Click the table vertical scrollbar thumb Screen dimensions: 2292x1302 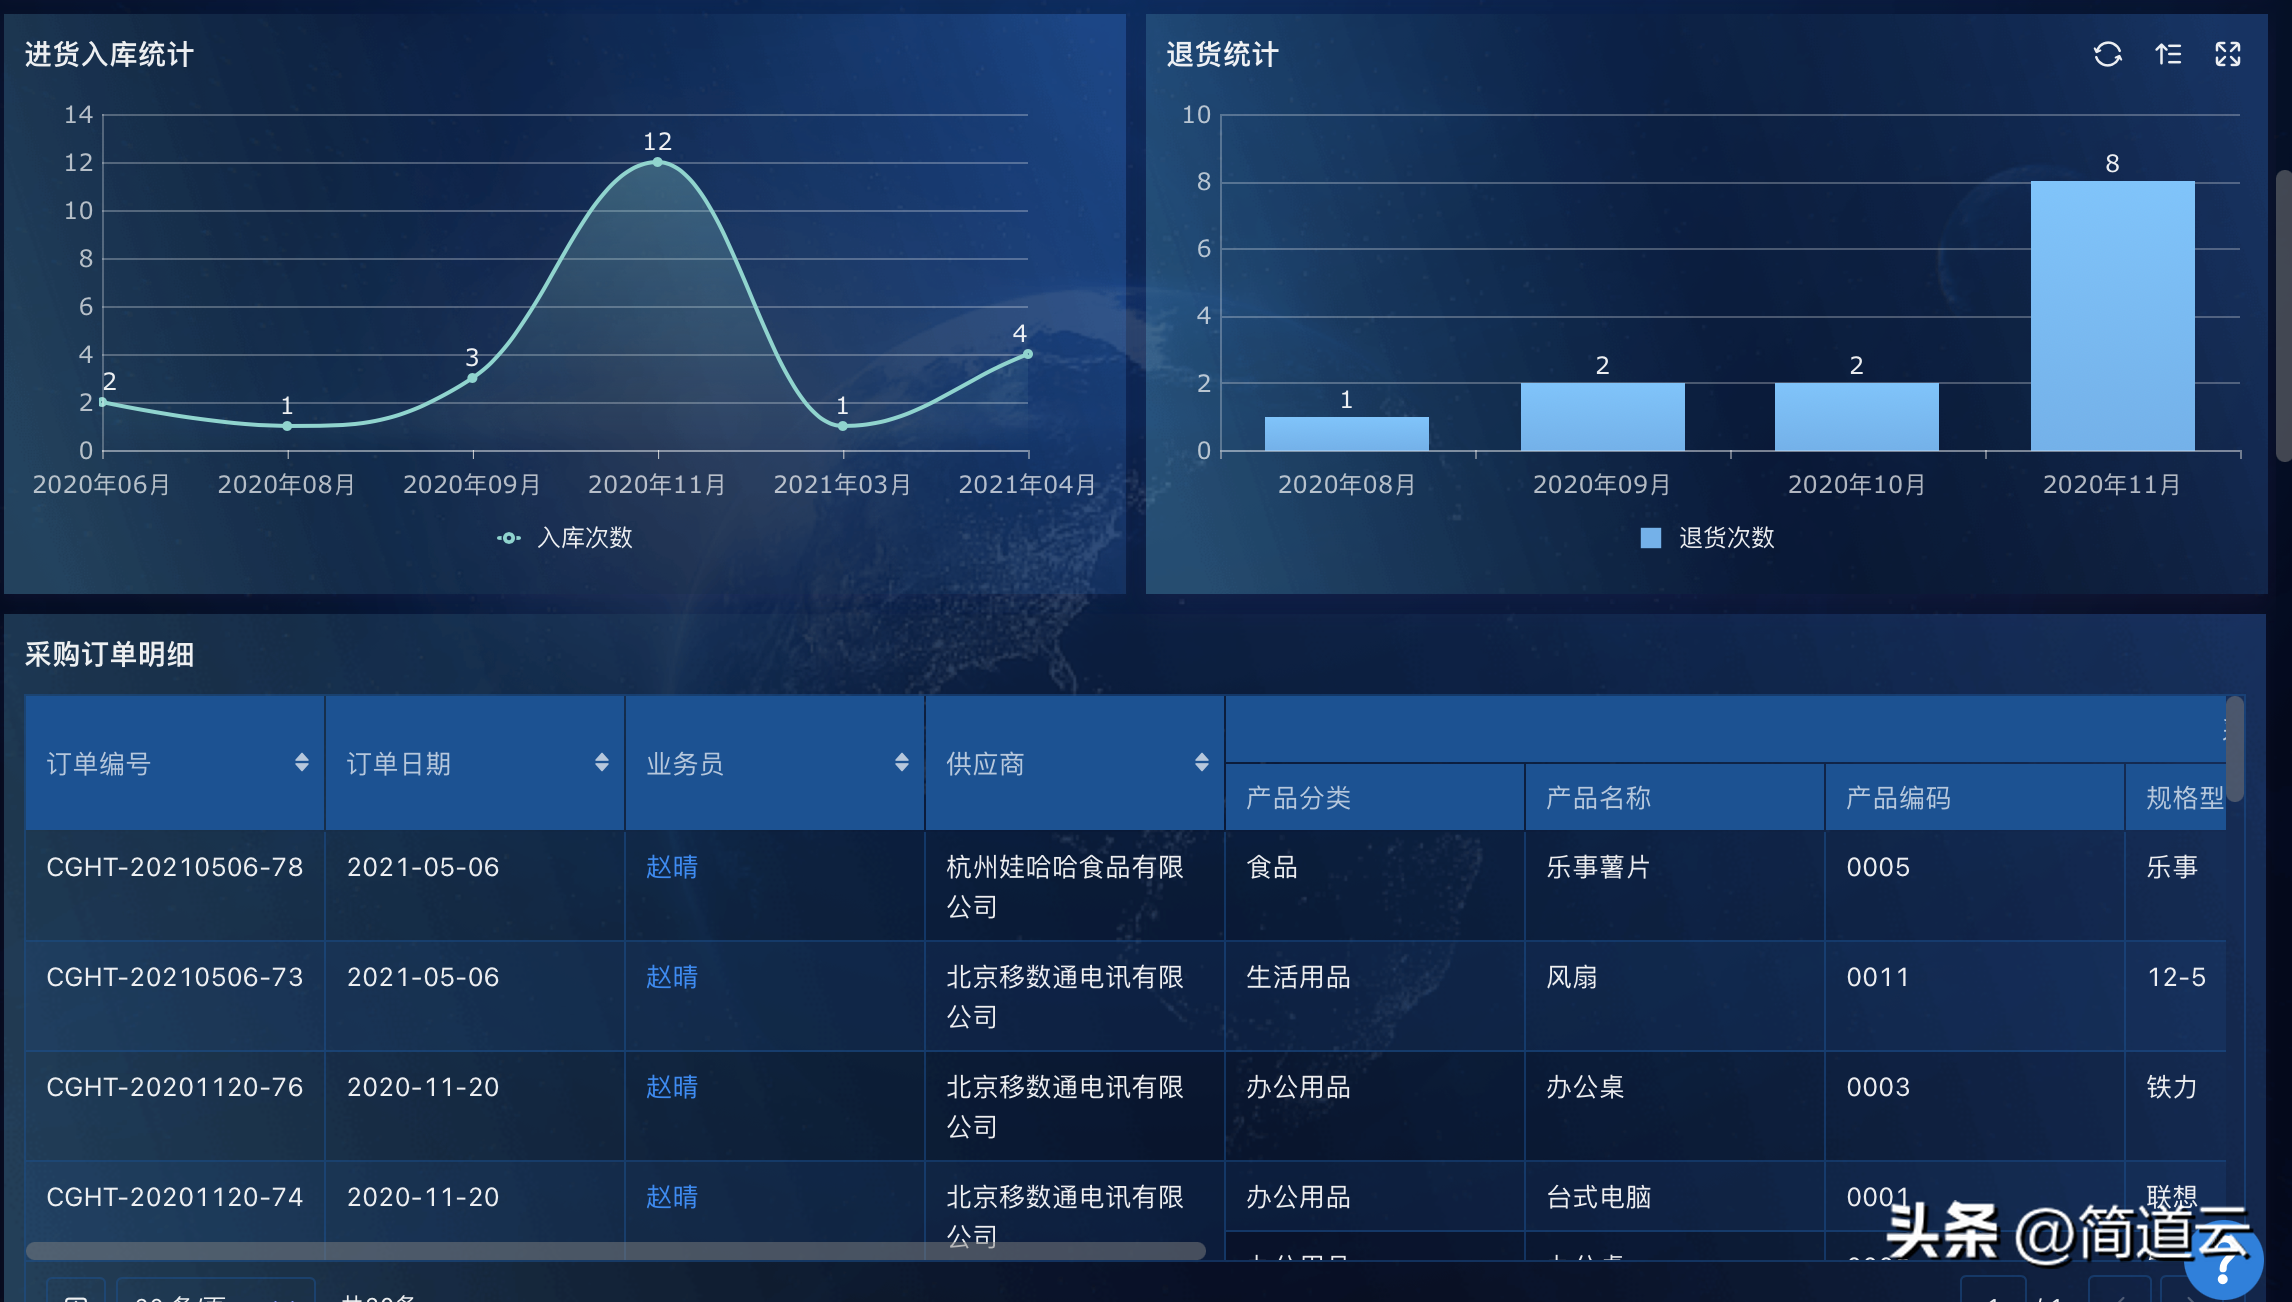point(2234,748)
